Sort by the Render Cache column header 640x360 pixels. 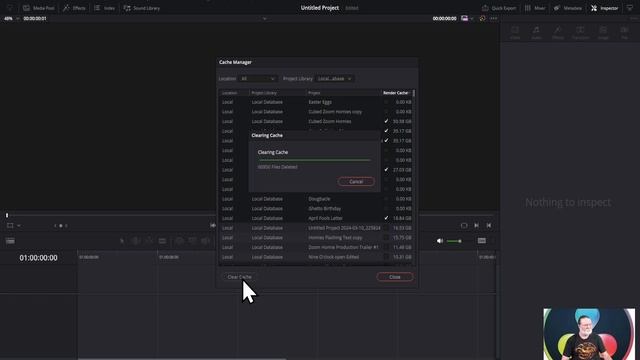[x=396, y=93]
